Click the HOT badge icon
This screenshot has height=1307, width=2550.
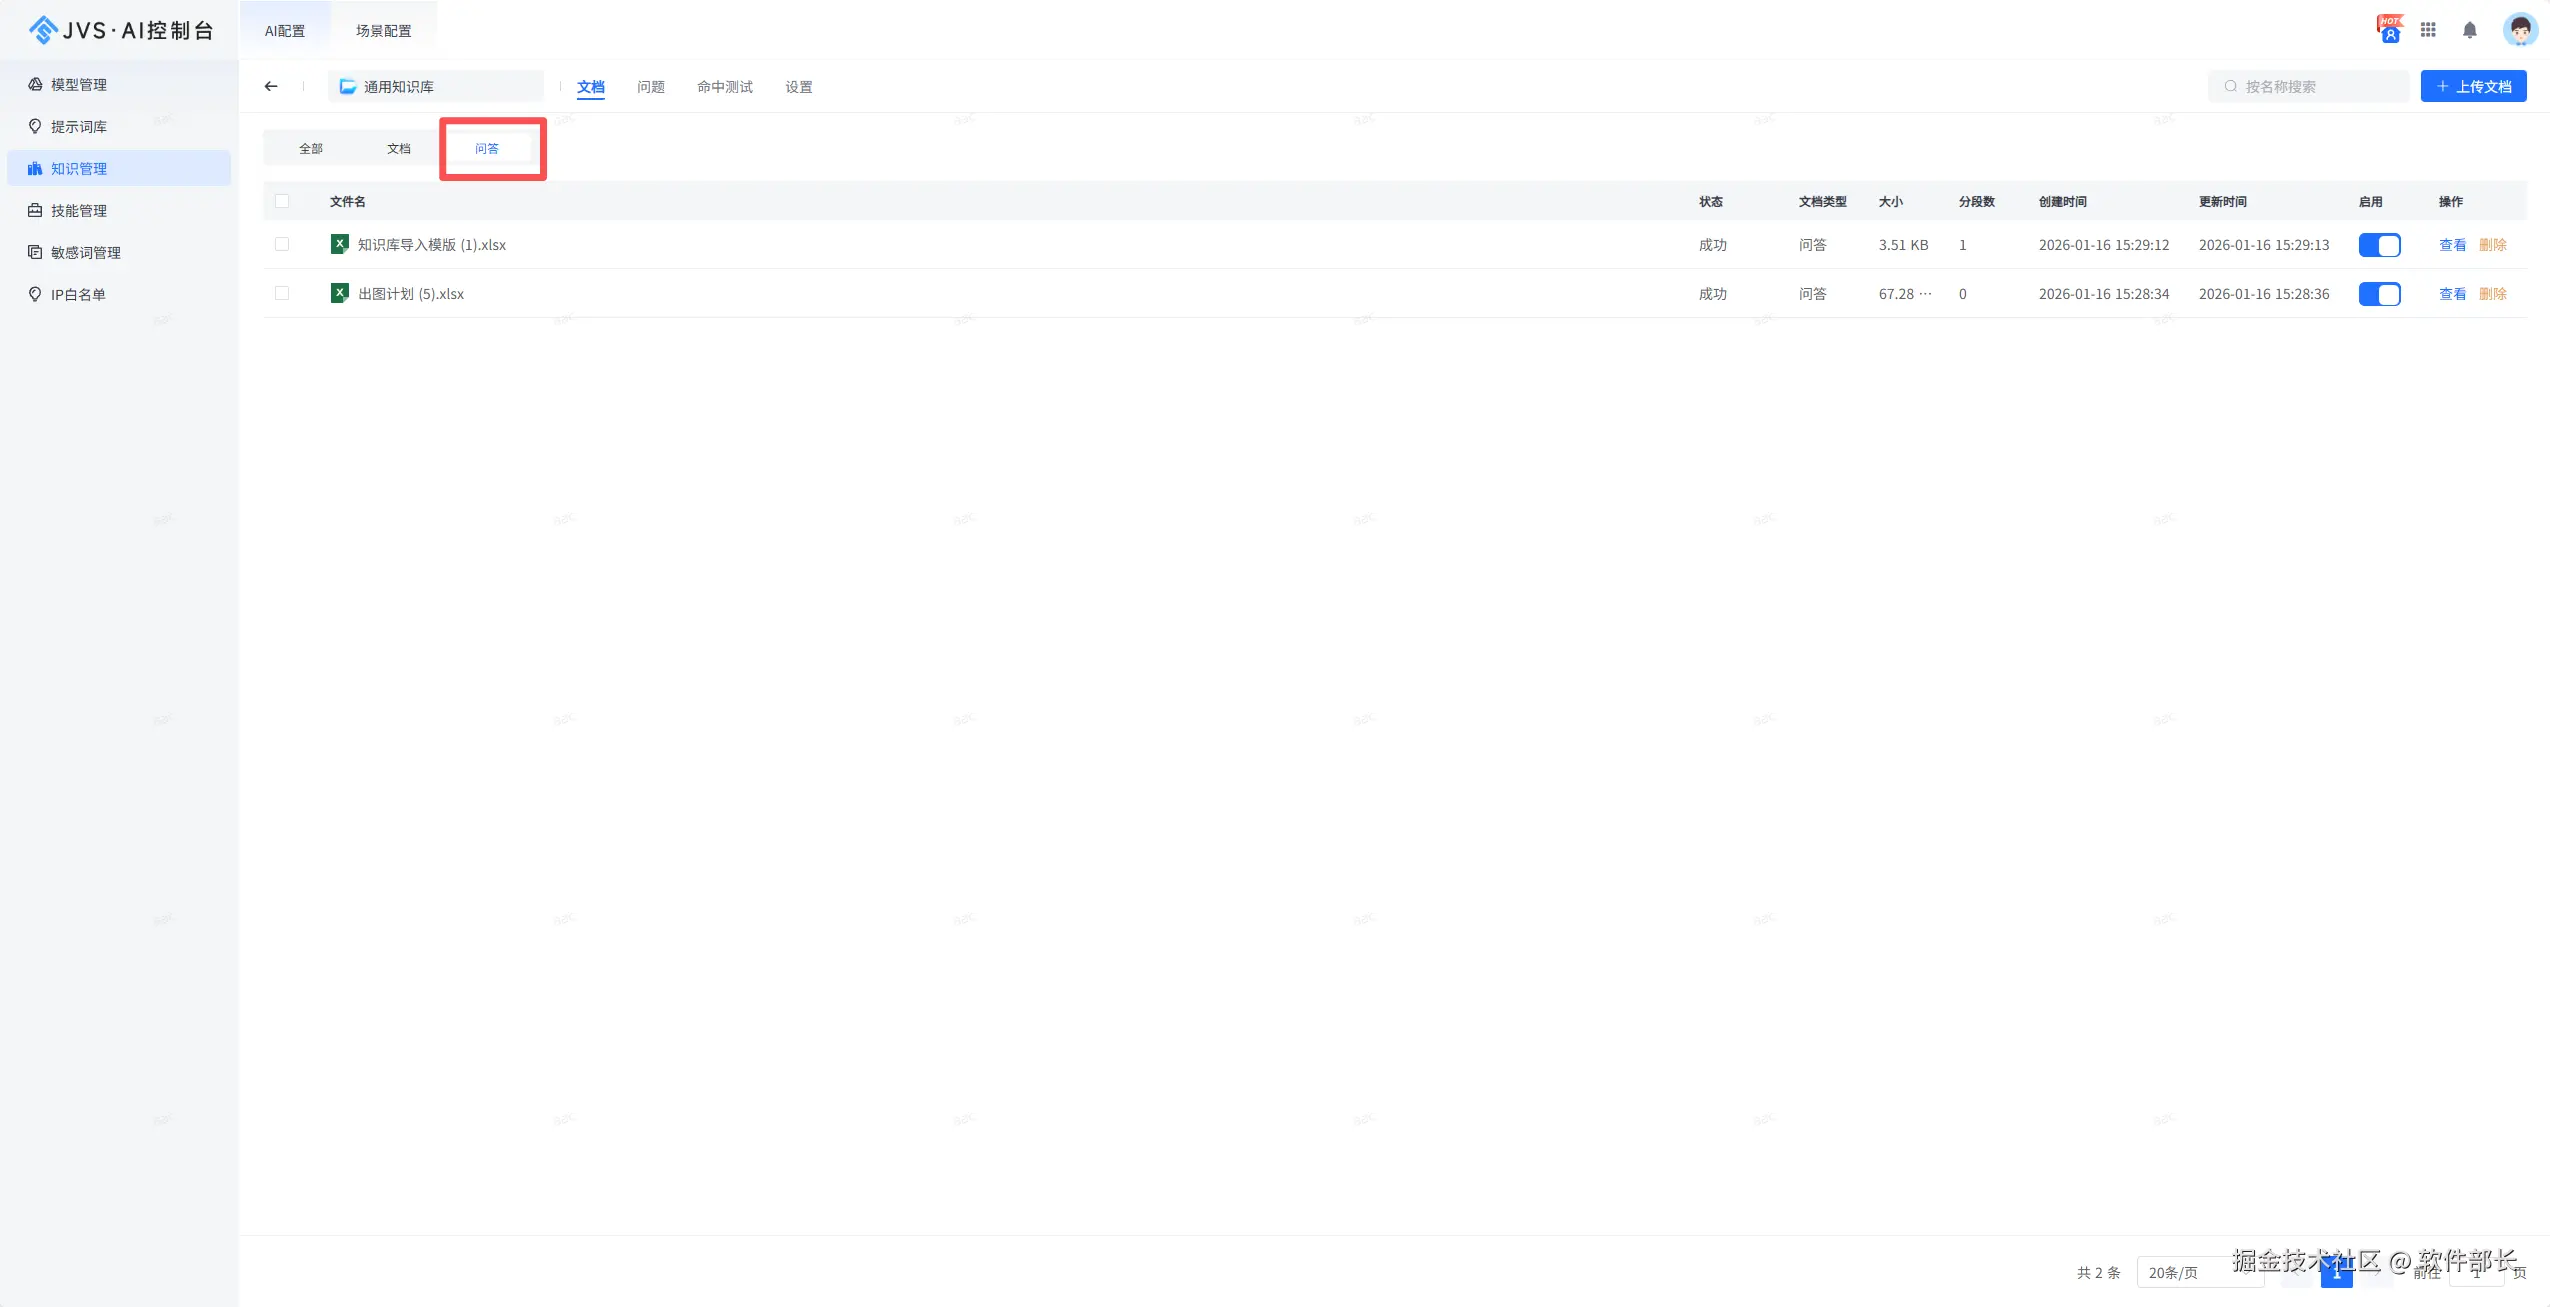(x=2389, y=29)
